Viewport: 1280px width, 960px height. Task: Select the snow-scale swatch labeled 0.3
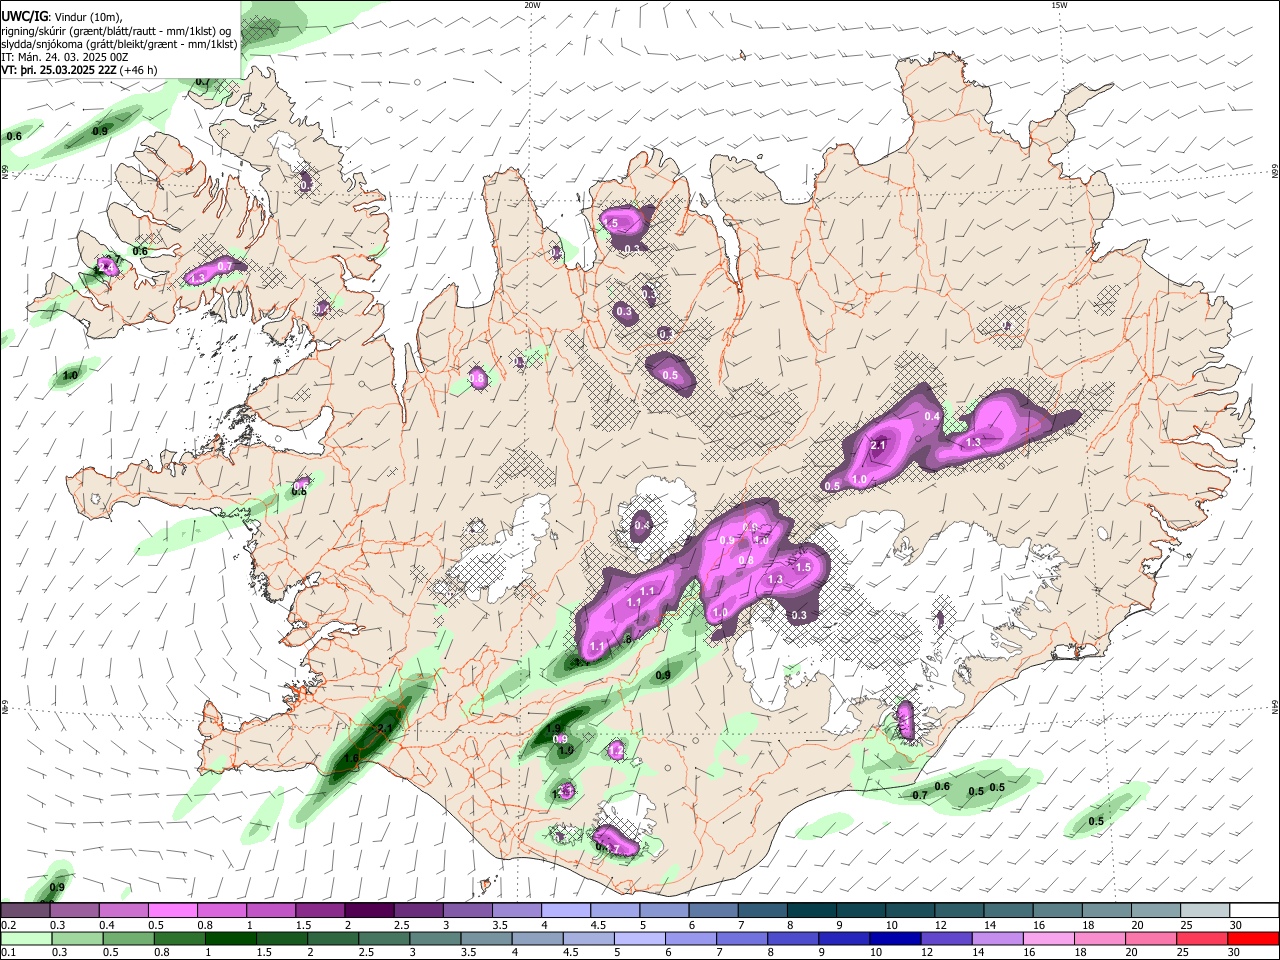tap(74, 910)
